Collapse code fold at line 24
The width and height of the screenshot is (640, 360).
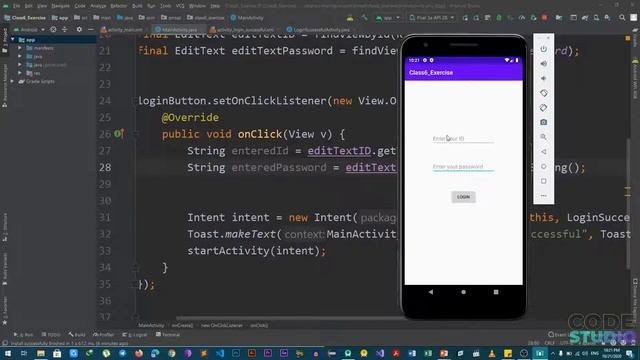(x=135, y=101)
